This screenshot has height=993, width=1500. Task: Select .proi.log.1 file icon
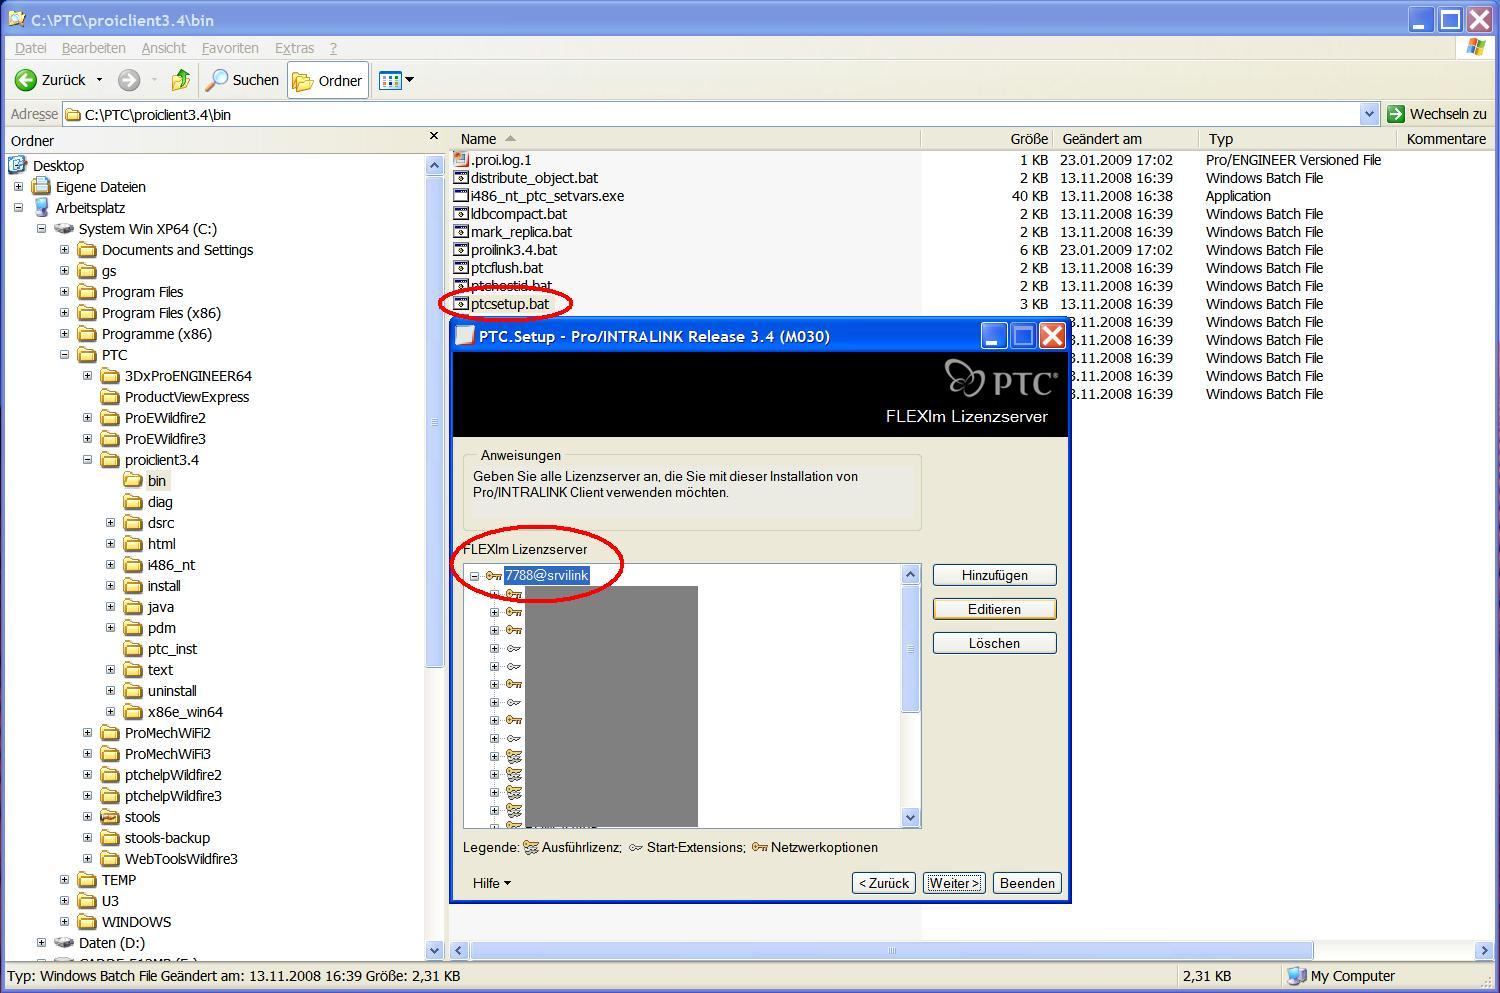(x=461, y=160)
